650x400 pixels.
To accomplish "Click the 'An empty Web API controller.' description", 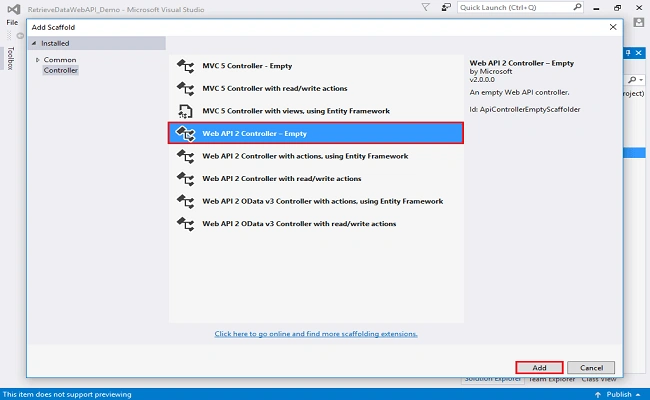I will (x=519, y=92).
